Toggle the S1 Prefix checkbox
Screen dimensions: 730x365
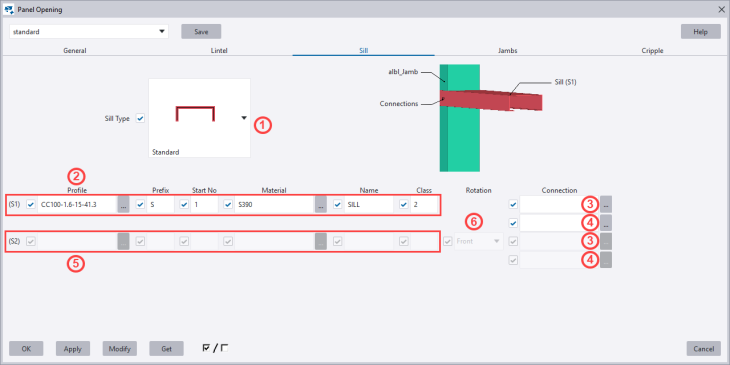click(140, 204)
